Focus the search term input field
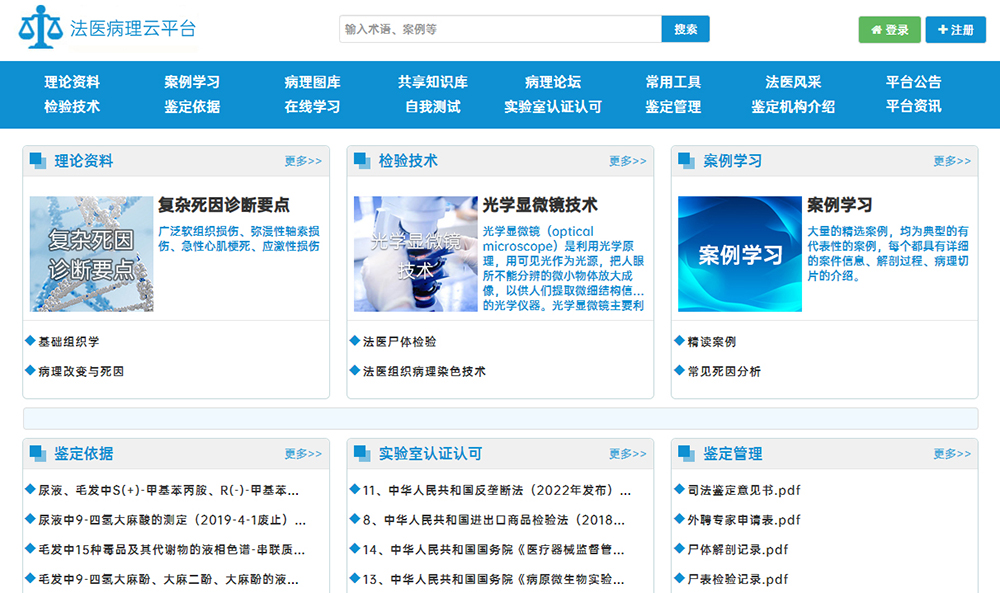 [500, 29]
